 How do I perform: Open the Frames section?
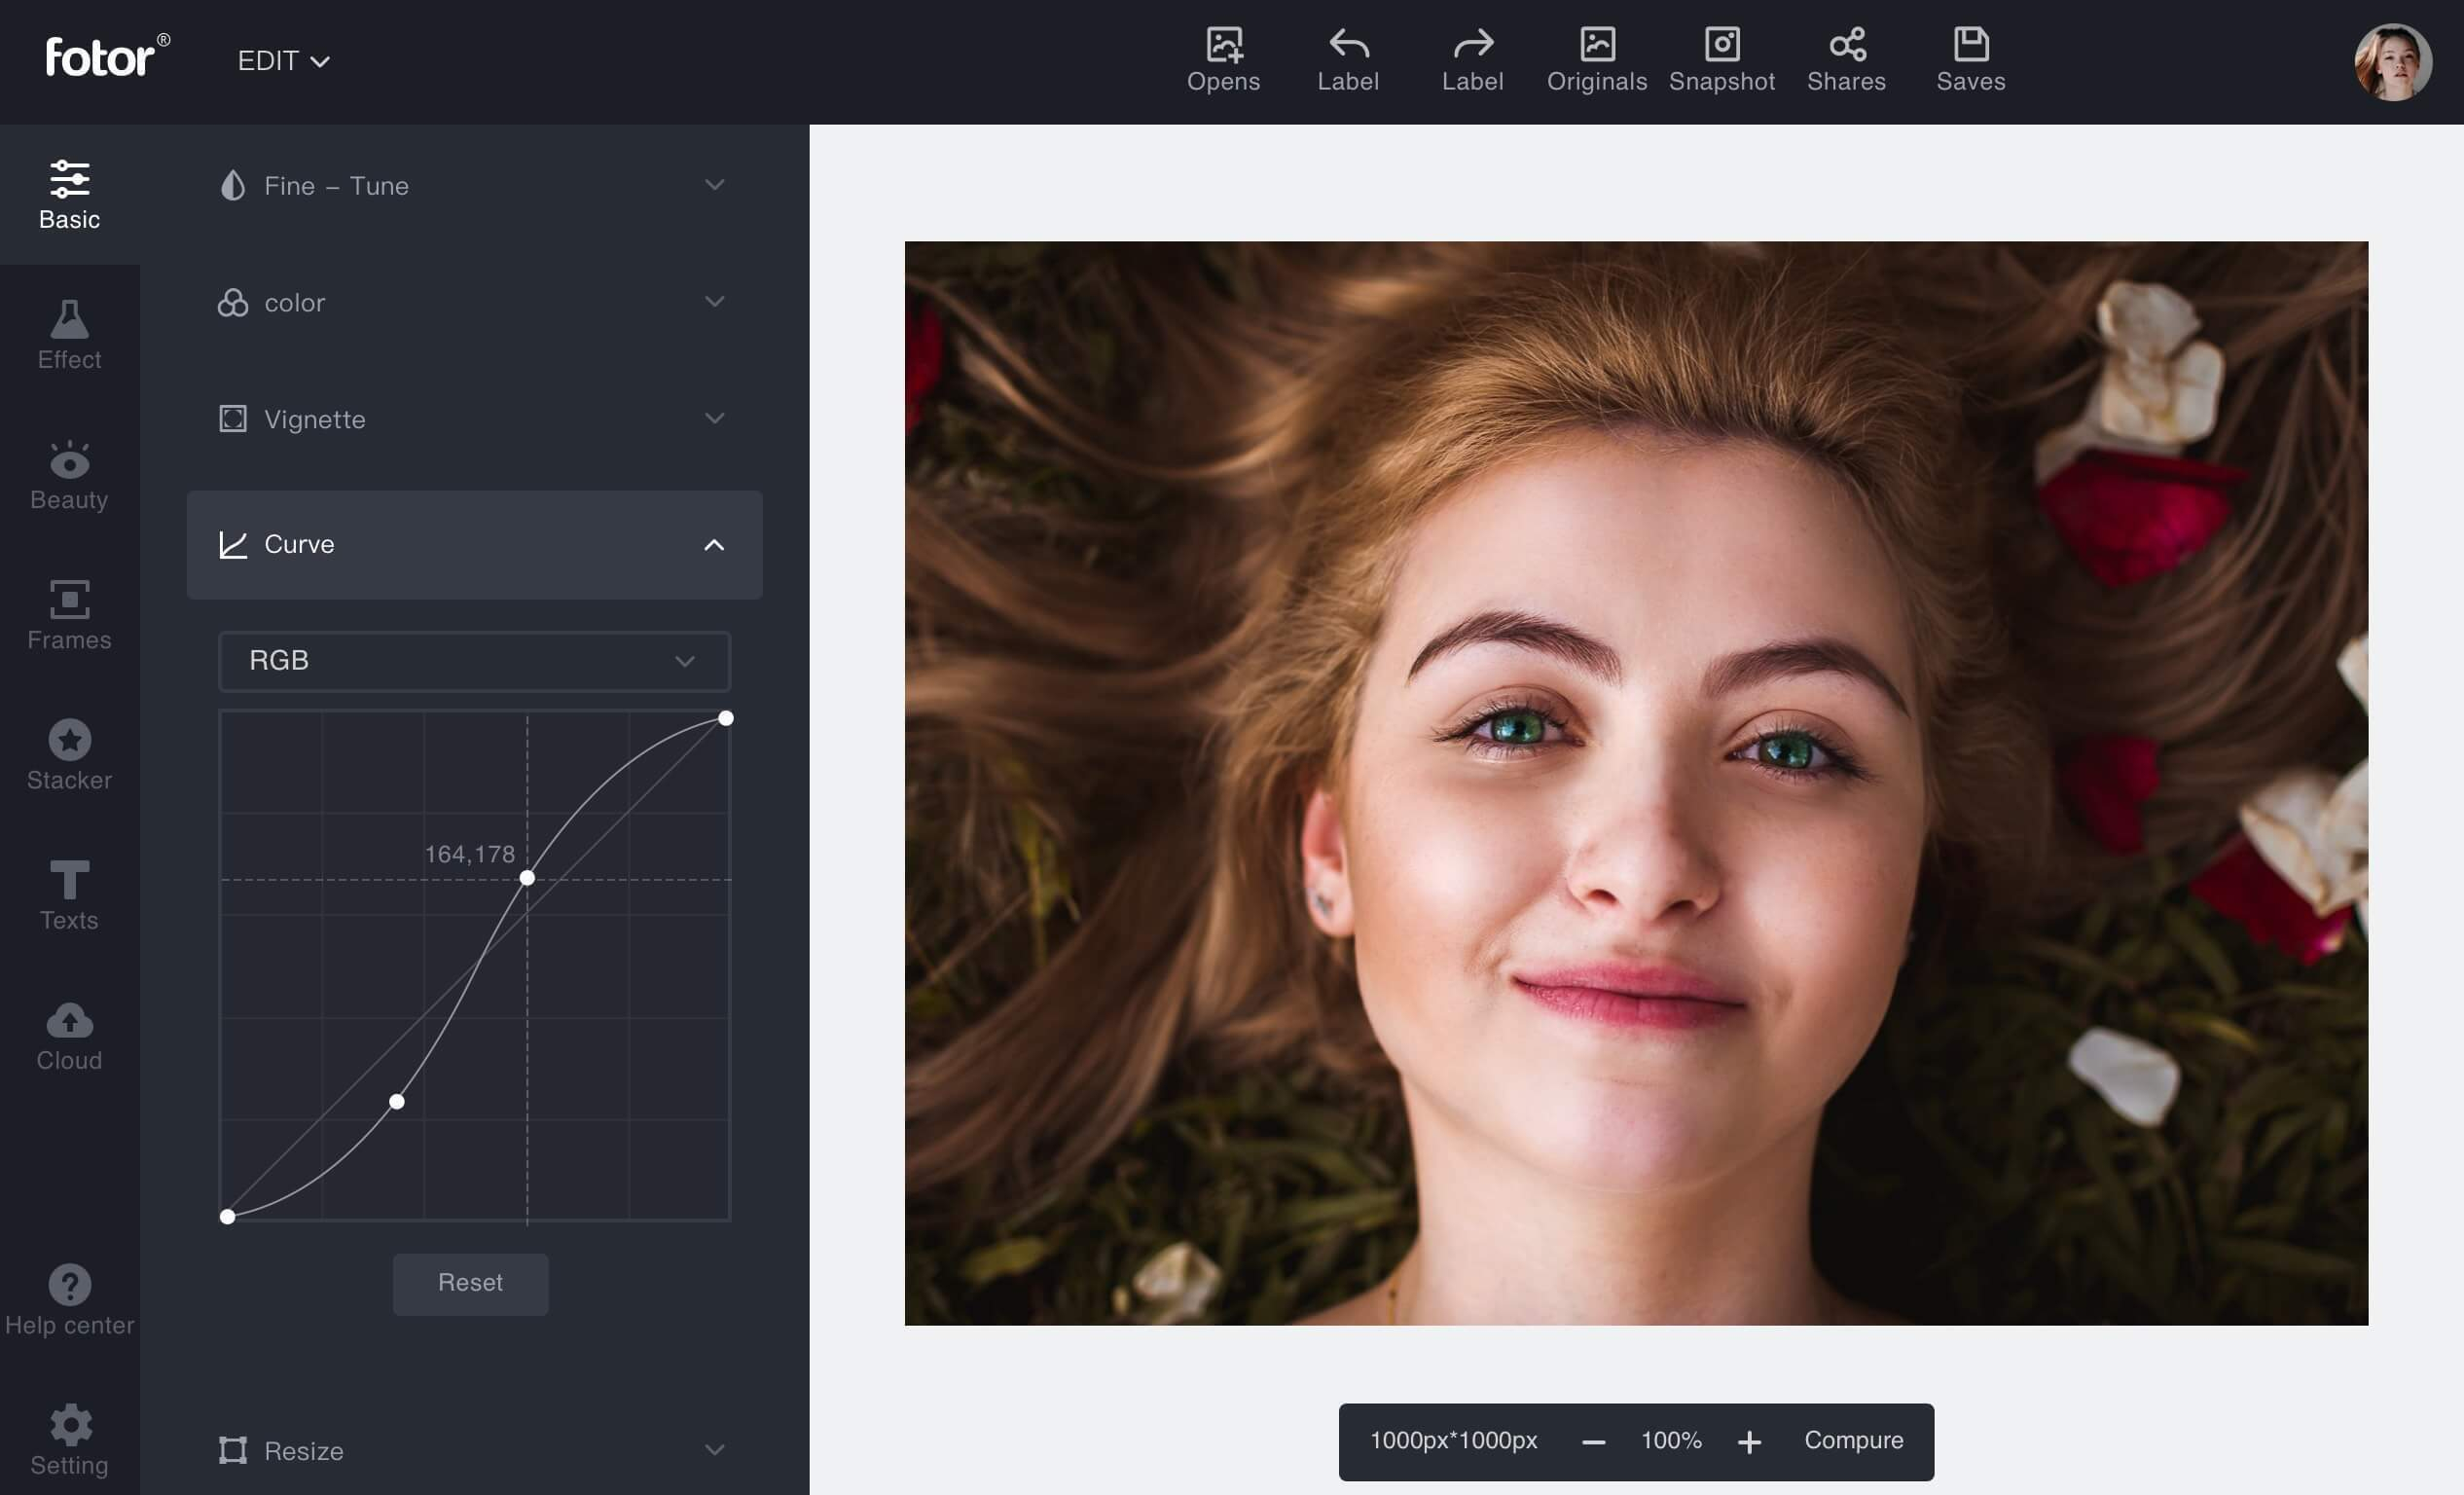(69, 615)
